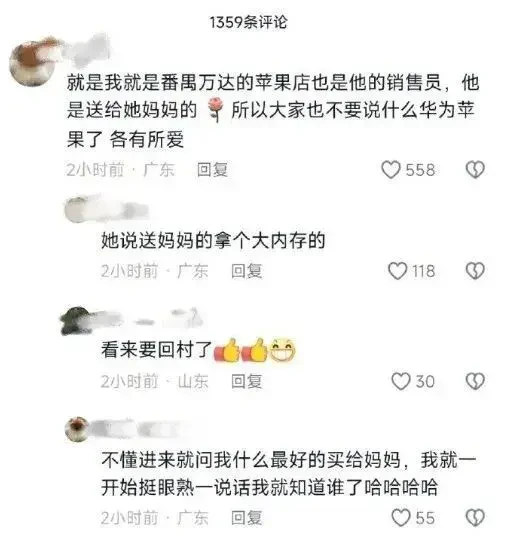
Task: Tap the 558 like count
Action: click(420, 170)
